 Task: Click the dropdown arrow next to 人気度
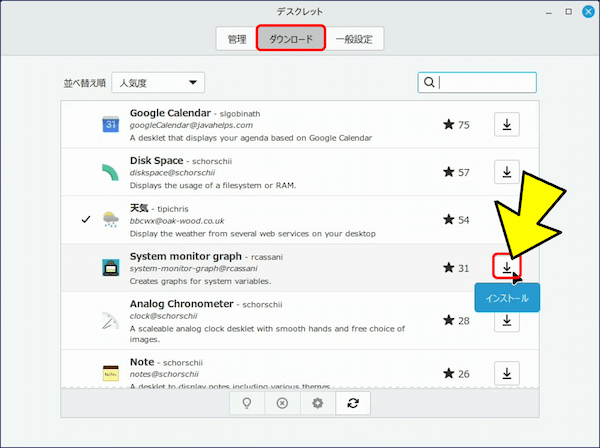pos(193,83)
